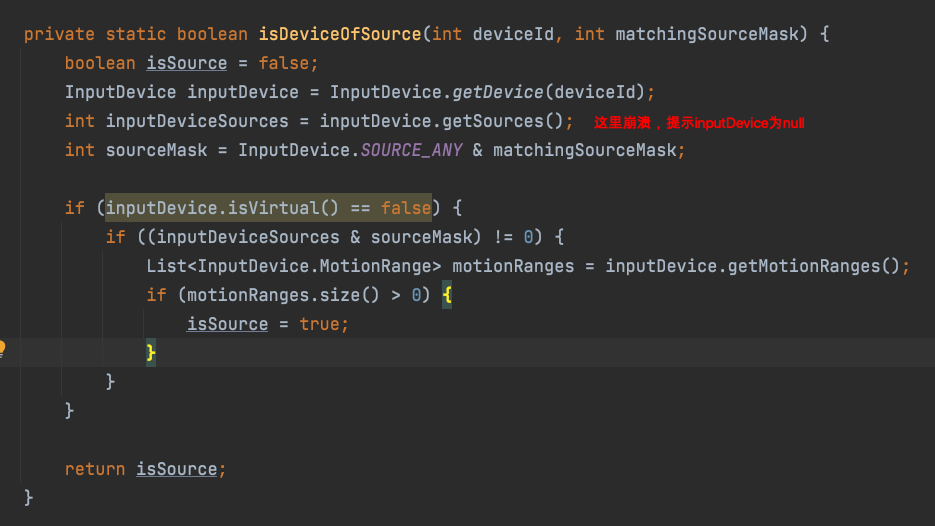Place cursor on the getDevice method call
Screen dimensions: 935x526
499,92
